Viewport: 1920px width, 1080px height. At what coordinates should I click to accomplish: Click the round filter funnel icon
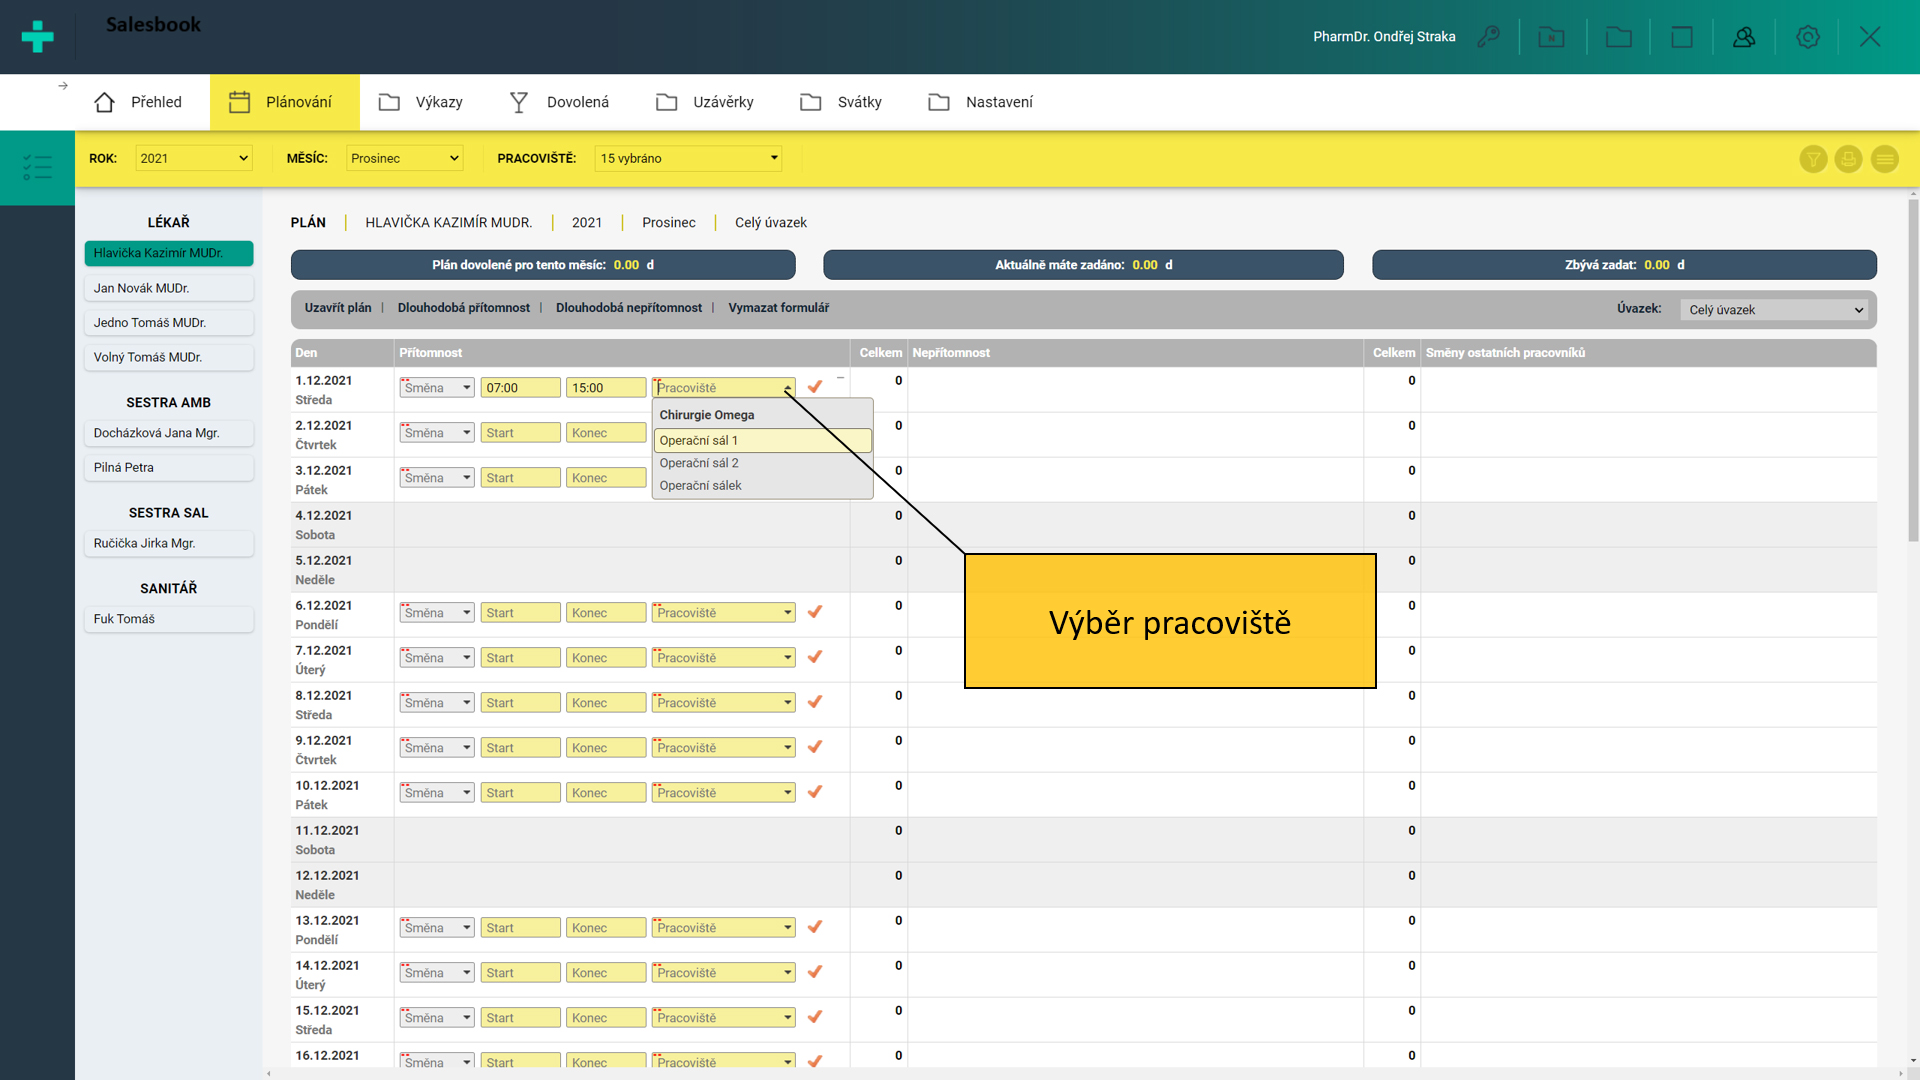point(1813,159)
